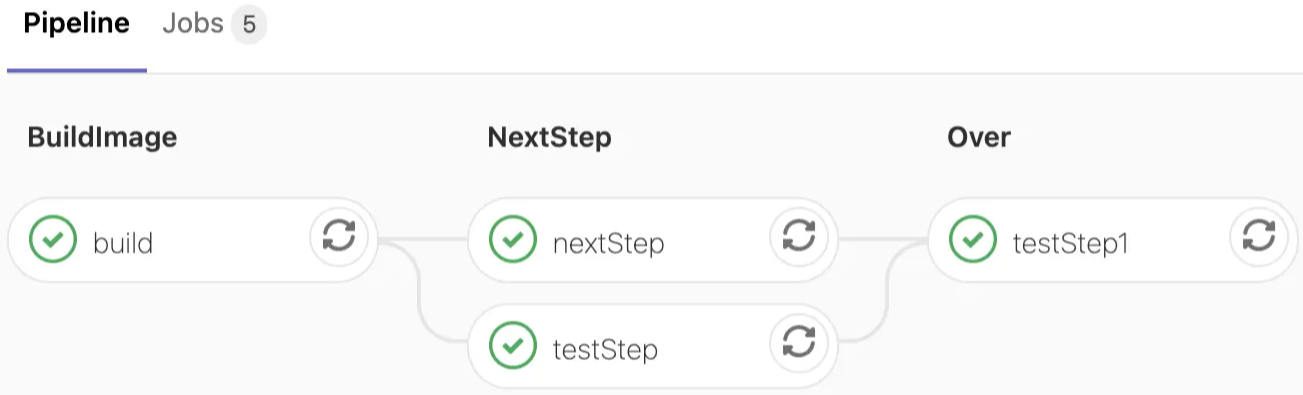Click the passed status icon of build
This screenshot has height=395, width=1303.
pyautogui.click(x=52, y=240)
